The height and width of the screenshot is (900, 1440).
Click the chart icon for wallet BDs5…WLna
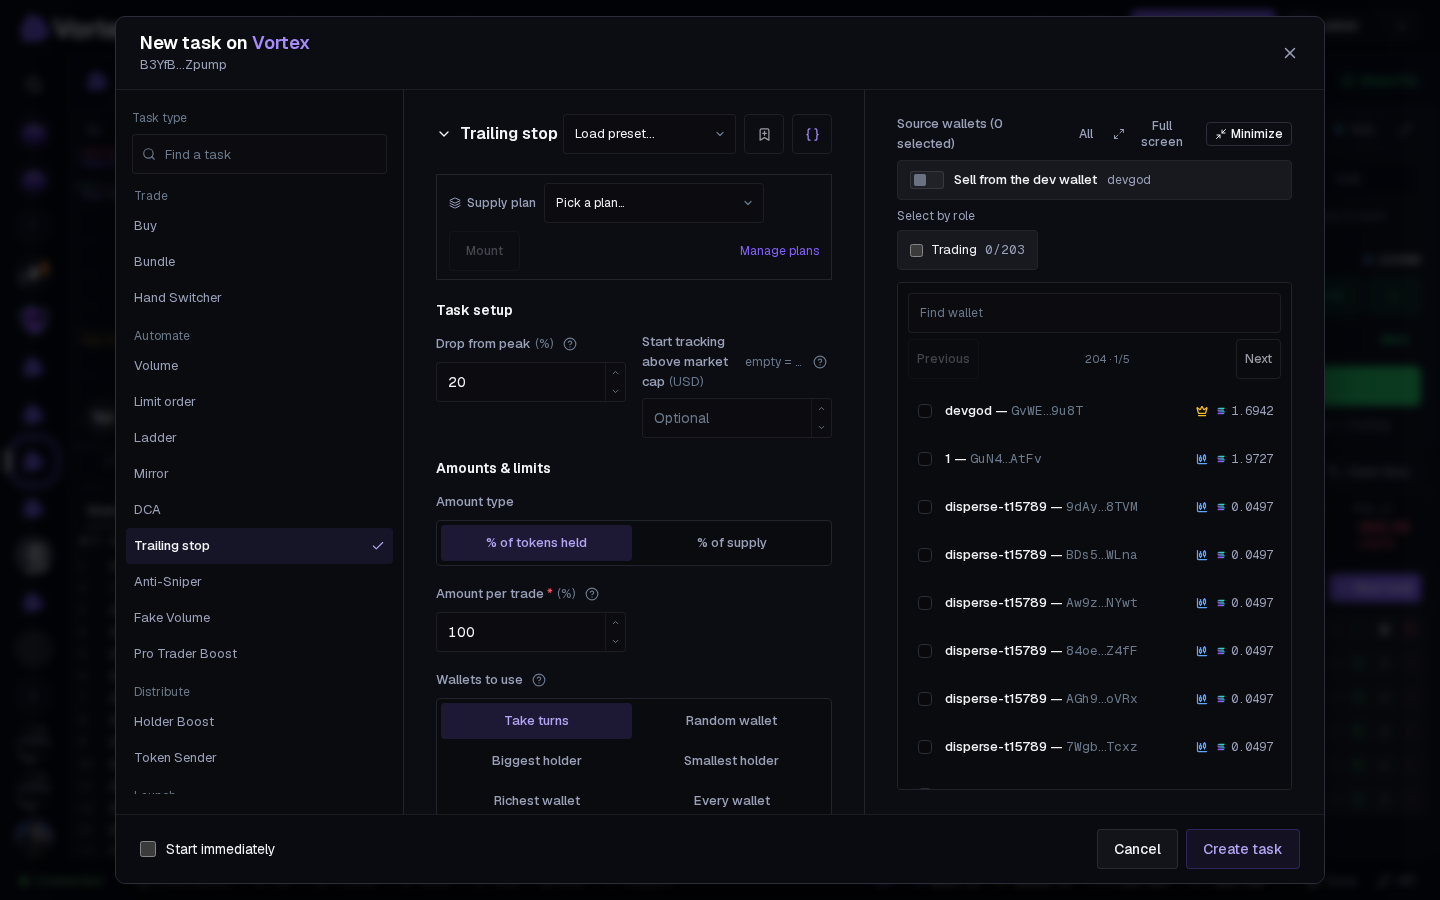pos(1202,555)
